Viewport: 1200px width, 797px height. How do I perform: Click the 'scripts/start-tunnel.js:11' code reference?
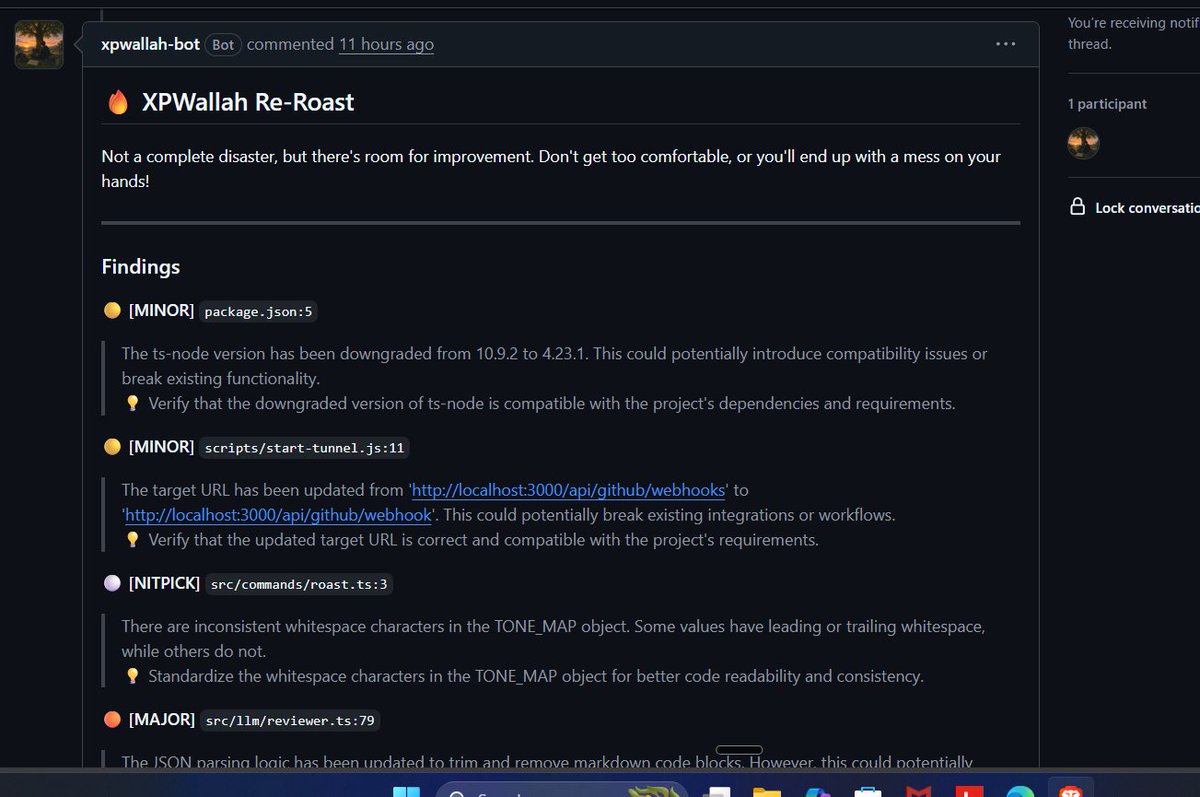[x=305, y=448]
